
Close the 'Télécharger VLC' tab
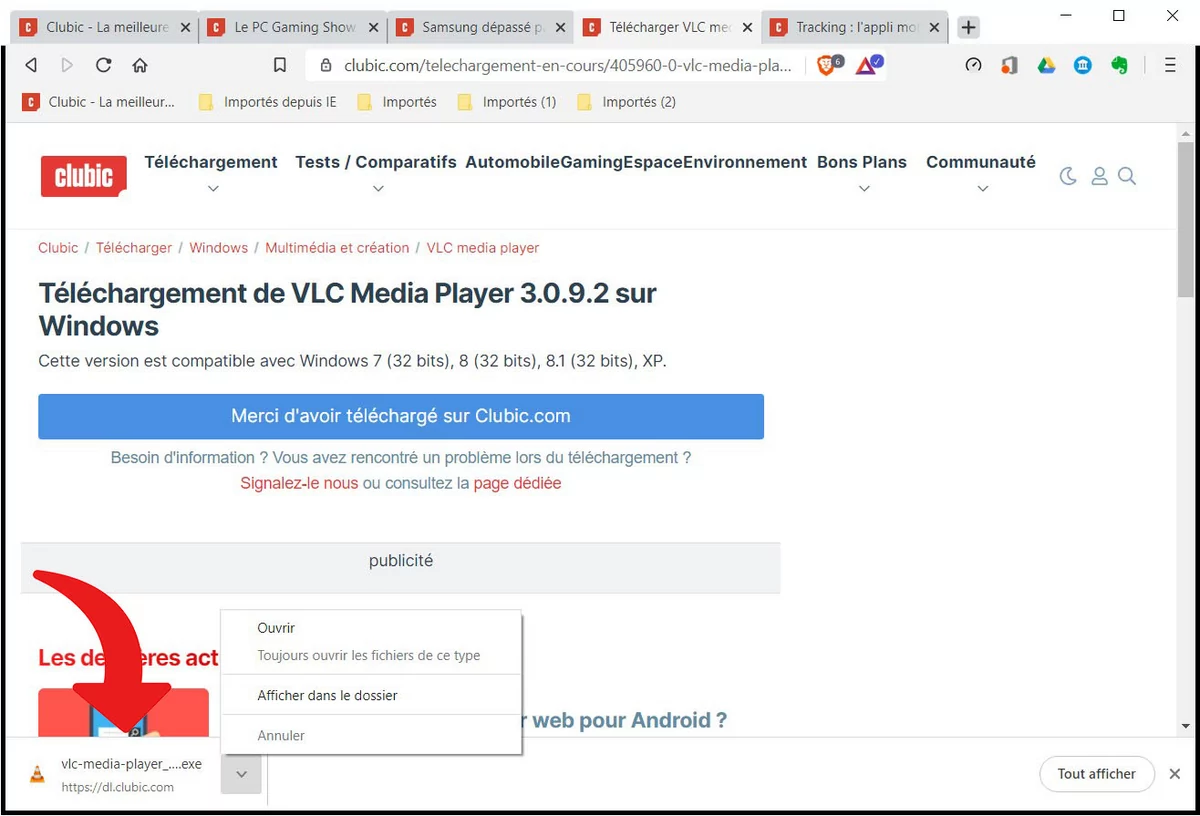tap(747, 28)
